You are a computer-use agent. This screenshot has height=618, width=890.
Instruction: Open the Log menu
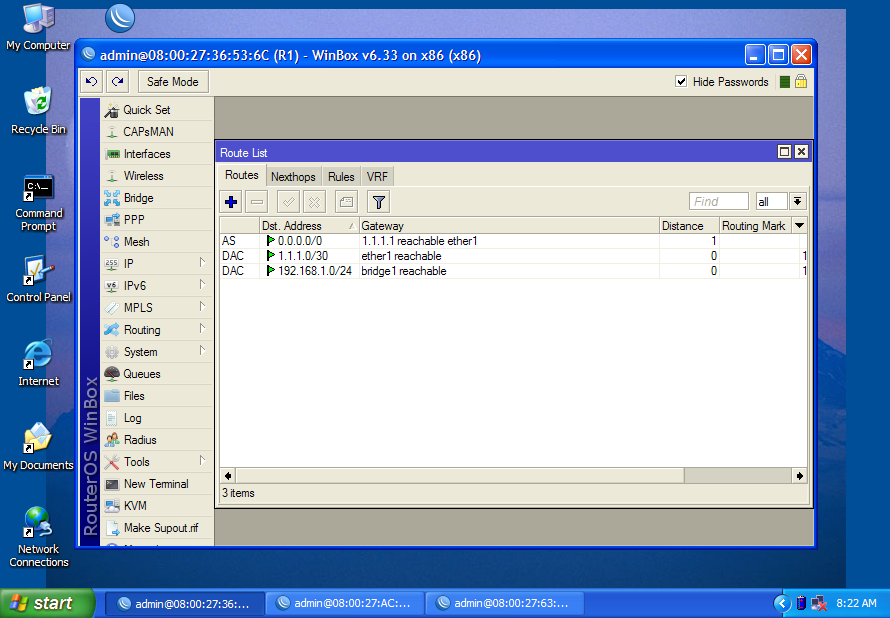(x=157, y=418)
